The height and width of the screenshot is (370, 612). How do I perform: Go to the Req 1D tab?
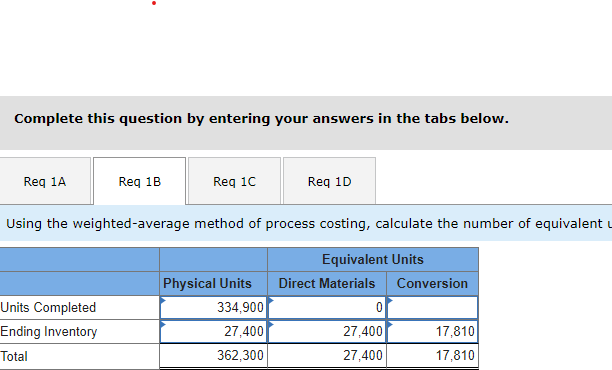pyautogui.click(x=329, y=181)
